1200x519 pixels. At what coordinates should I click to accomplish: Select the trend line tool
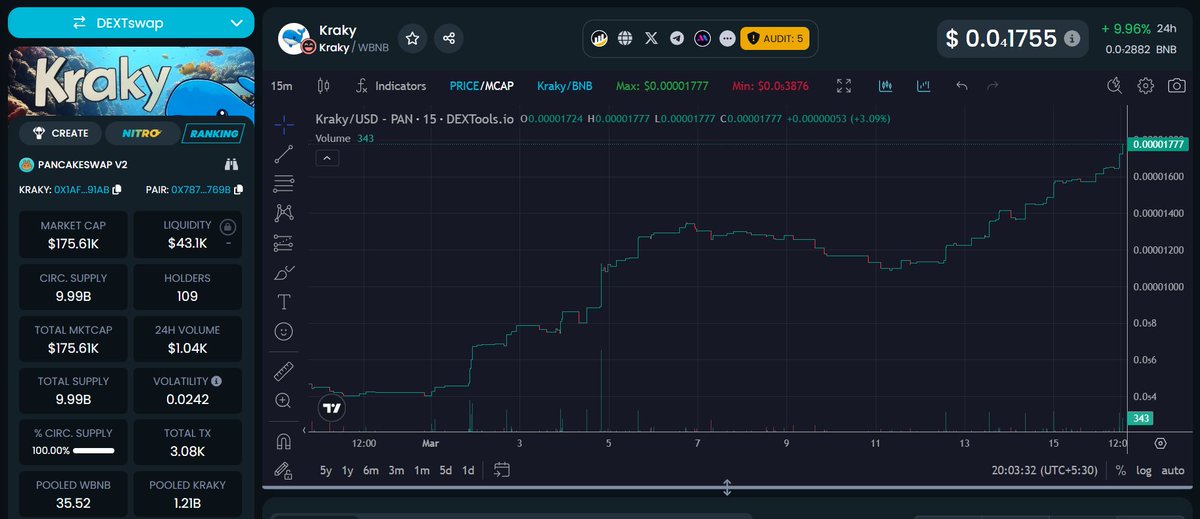[x=284, y=154]
